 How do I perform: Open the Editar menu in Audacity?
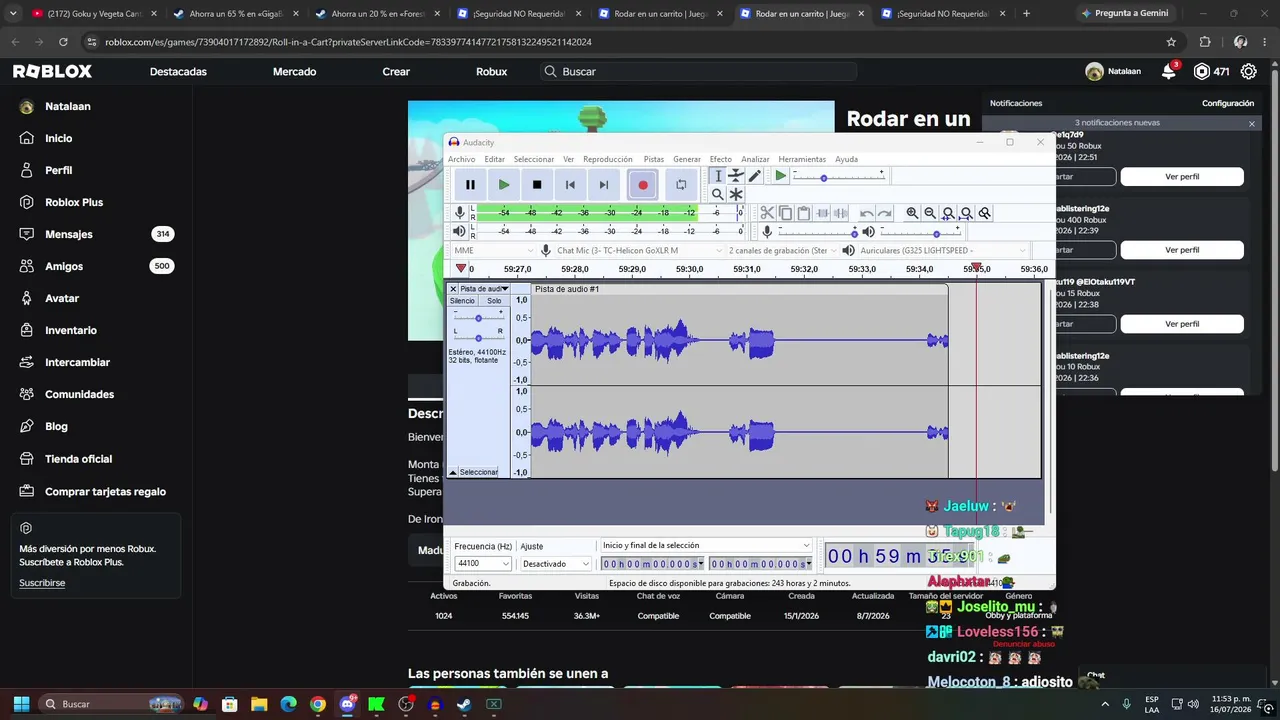pyautogui.click(x=494, y=159)
